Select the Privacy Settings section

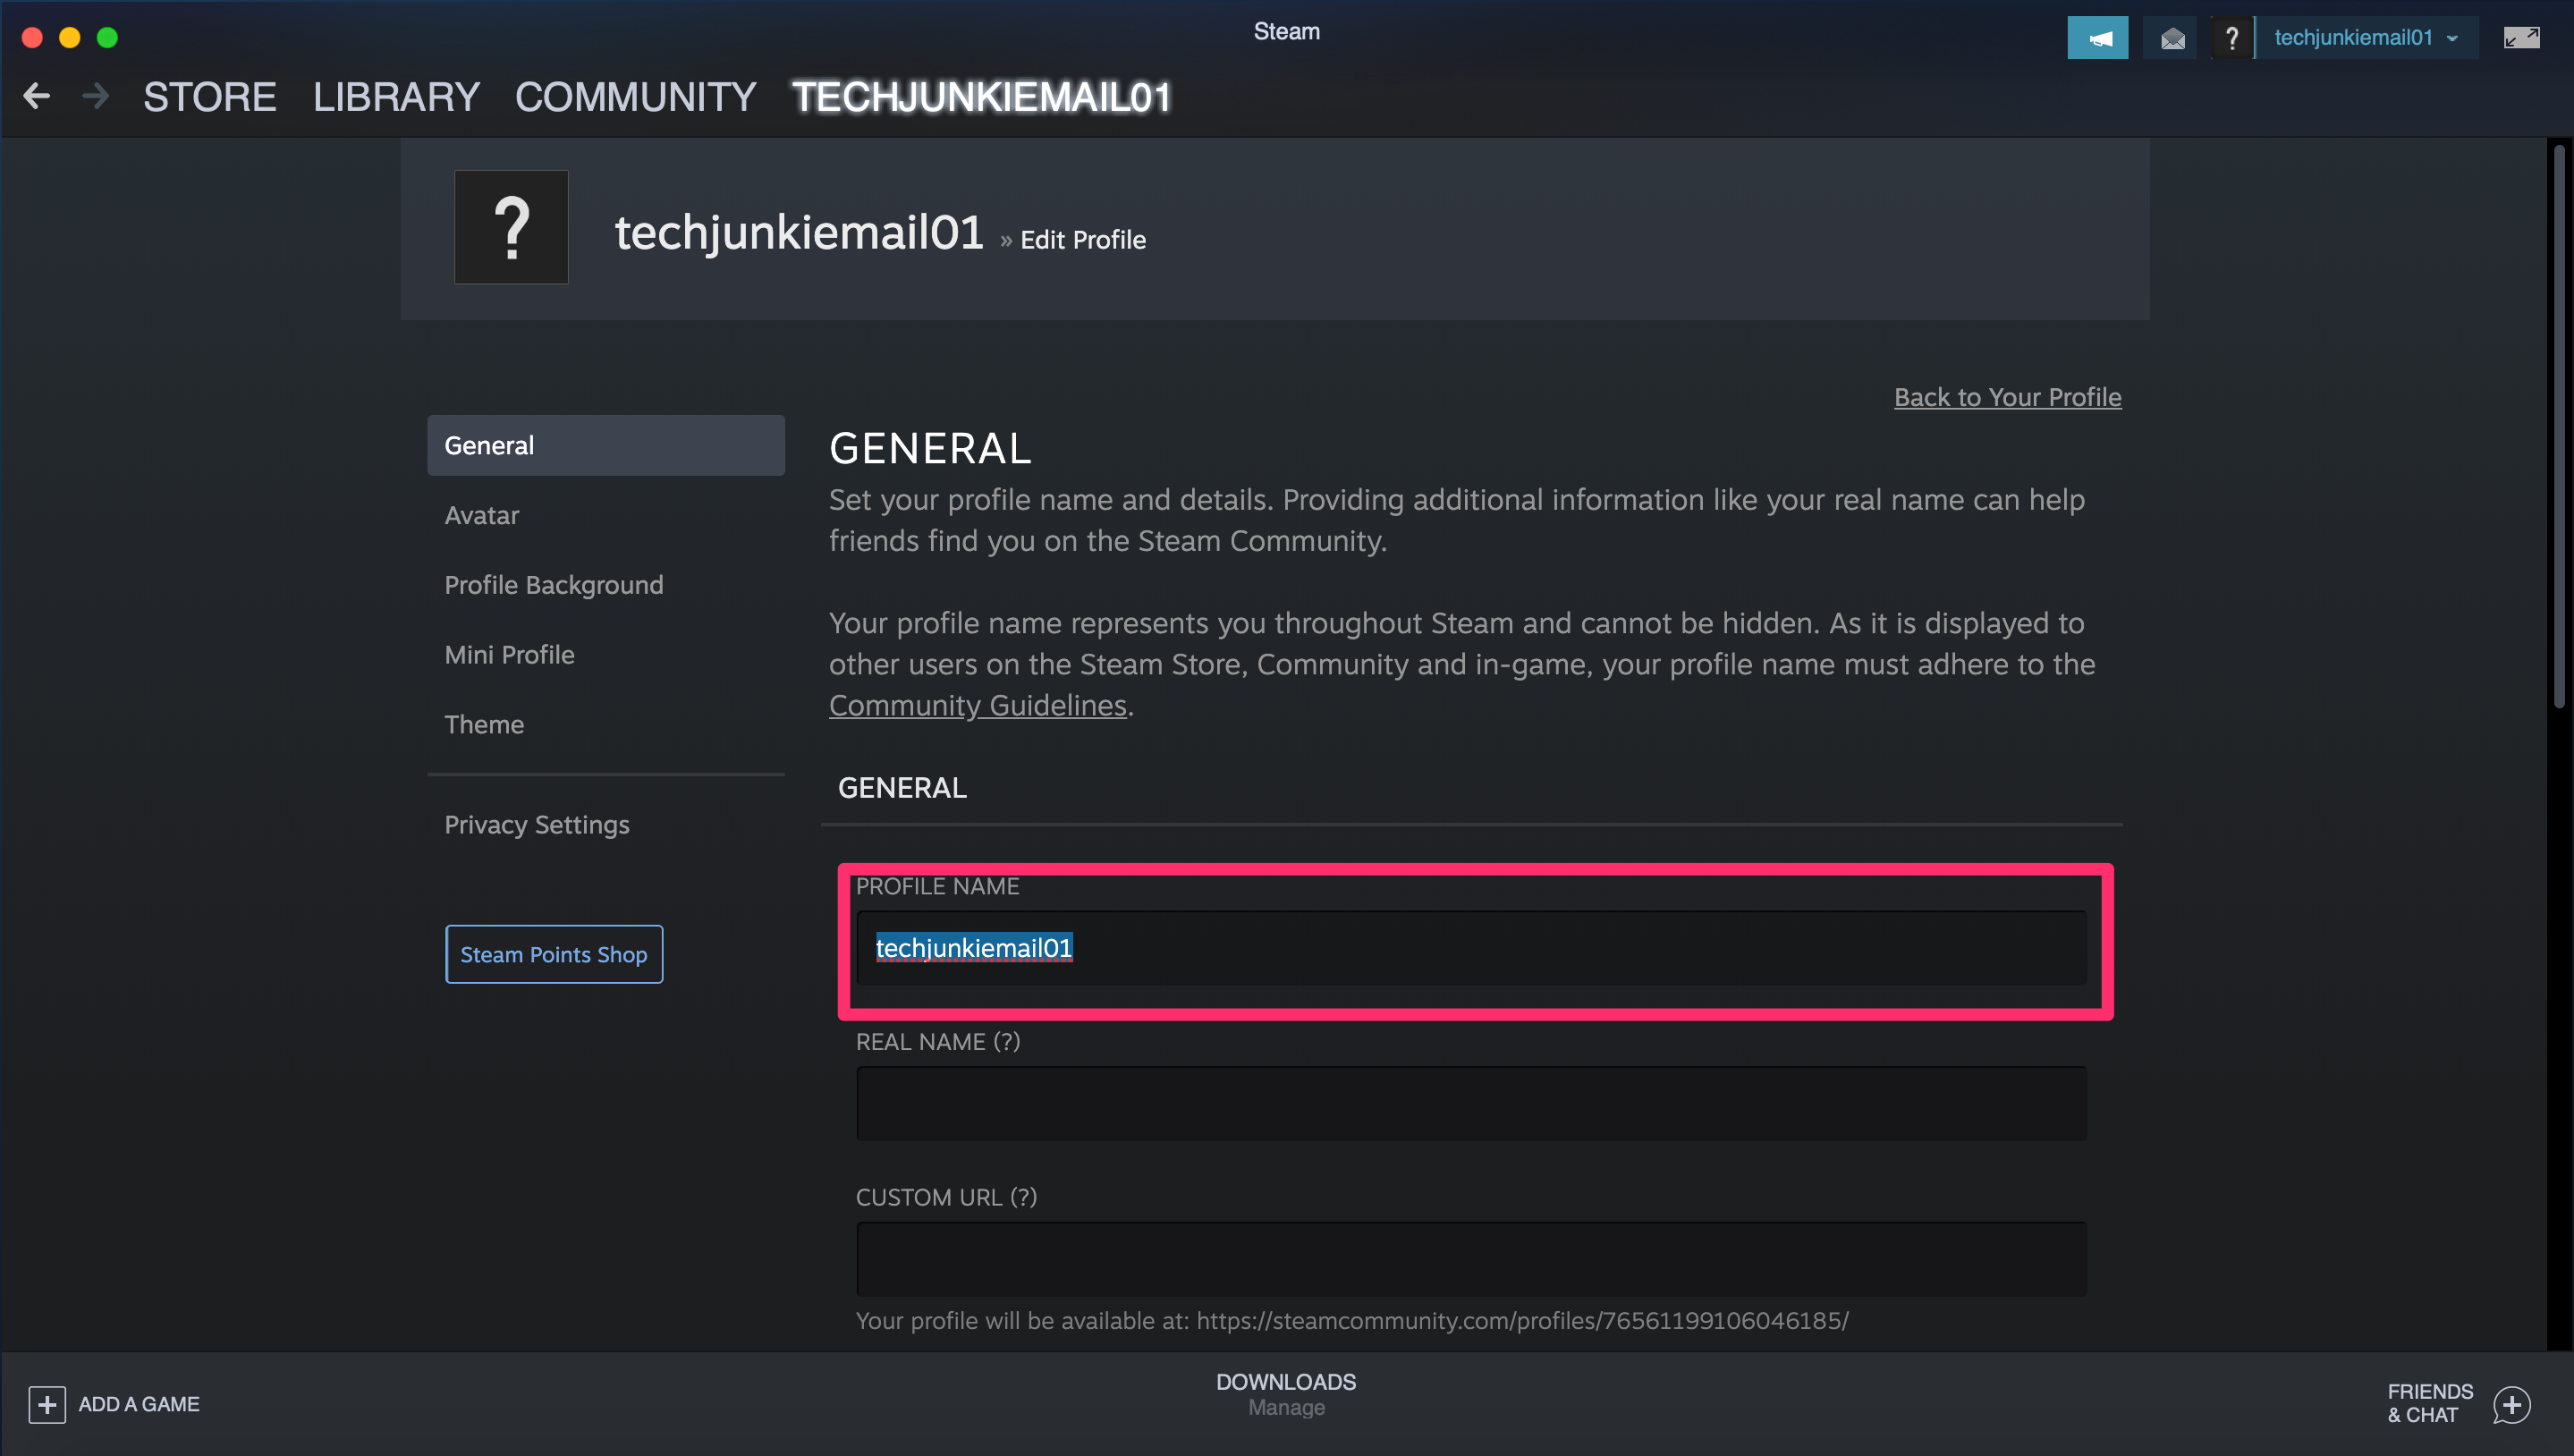coord(536,824)
